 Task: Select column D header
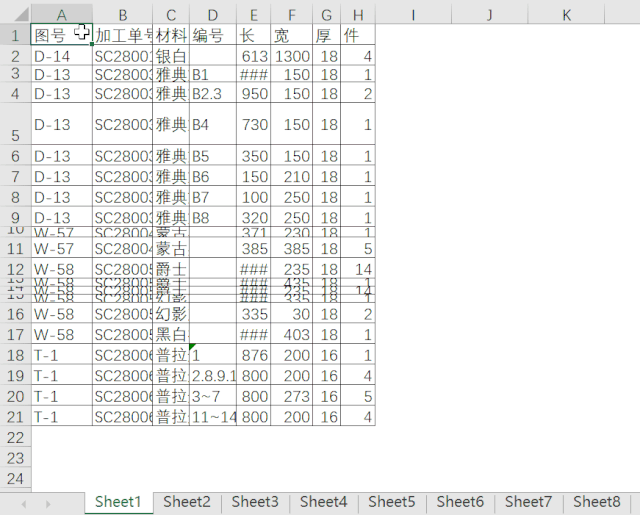[213, 15]
